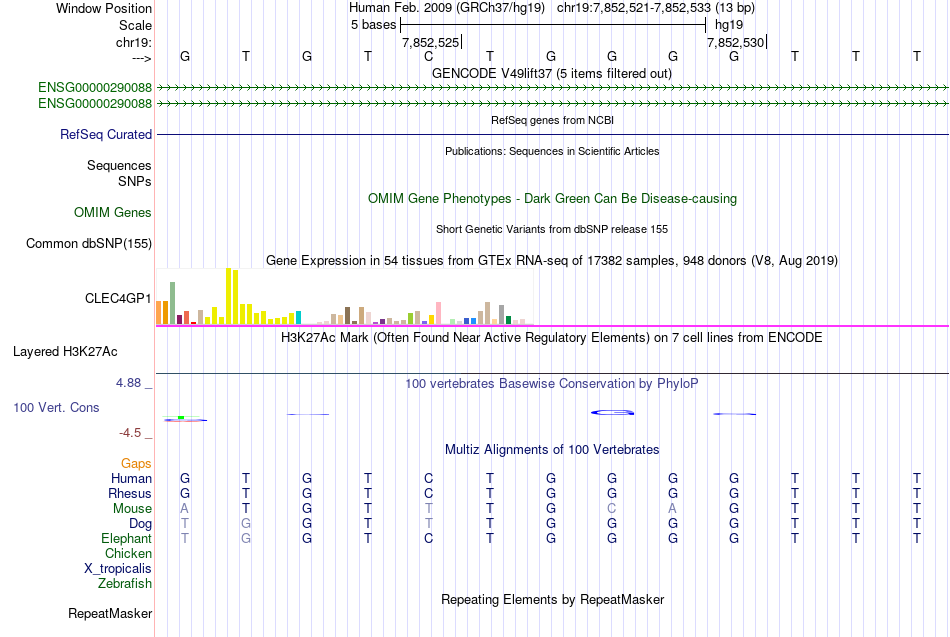Viewport: 950px width, 637px height.
Task: Open RefSeq genes from NCBI track title
Action: pyautogui.click(x=552, y=120)
